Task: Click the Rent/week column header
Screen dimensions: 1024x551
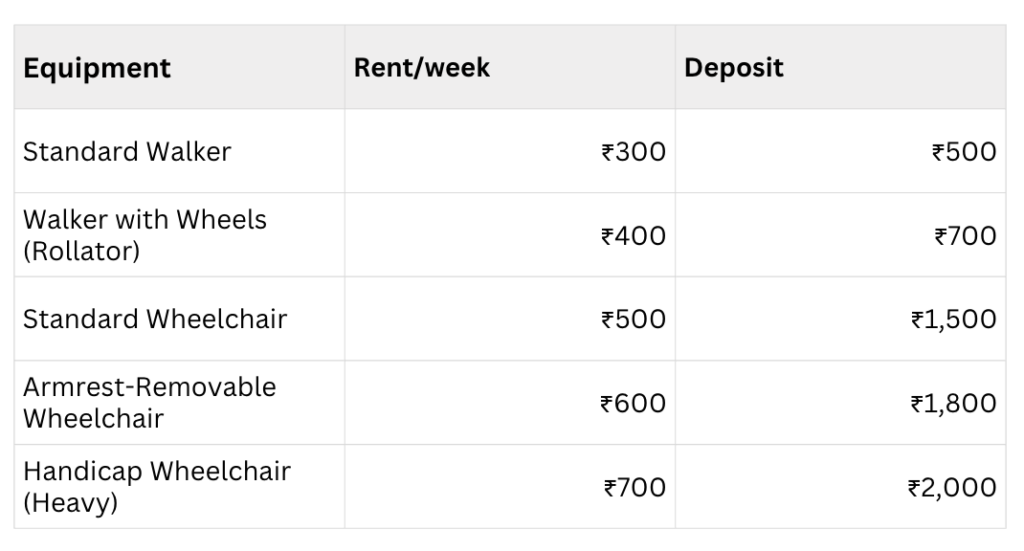Action: [x=421, y=68]
